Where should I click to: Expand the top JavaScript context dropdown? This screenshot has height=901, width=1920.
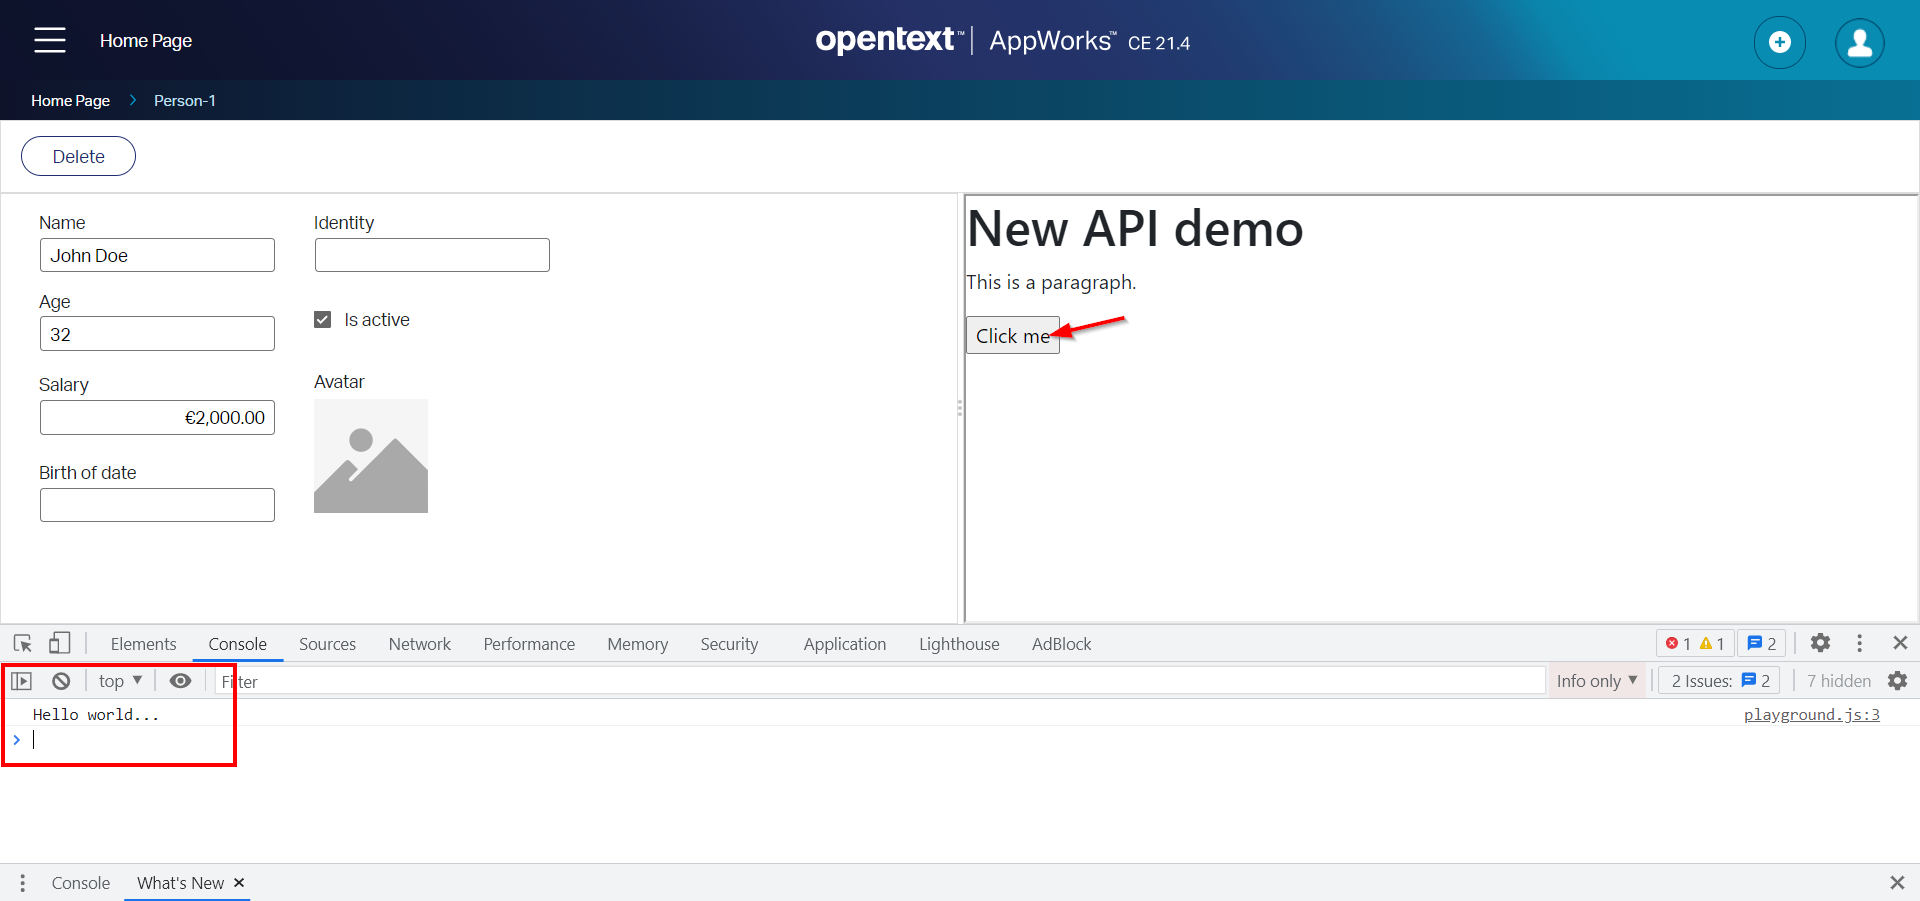(x=120, y=681)
